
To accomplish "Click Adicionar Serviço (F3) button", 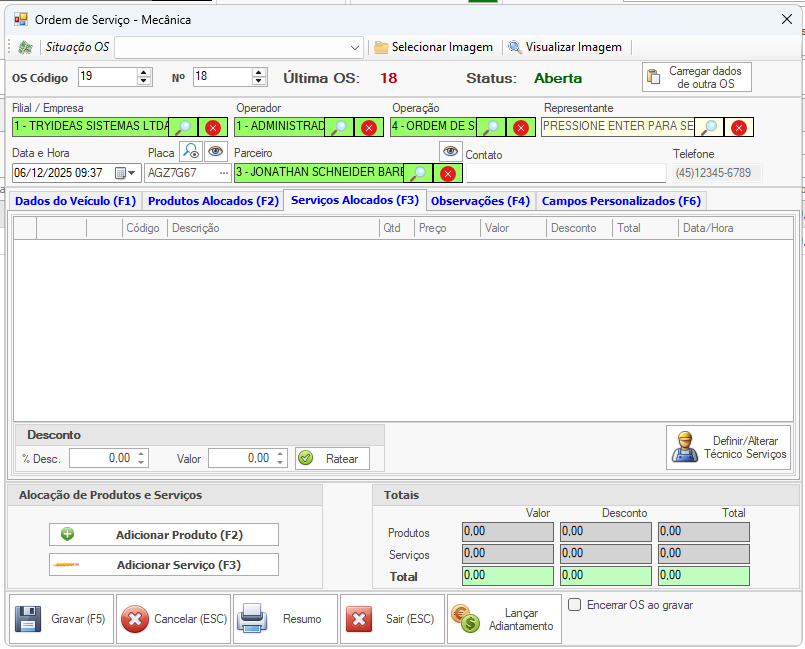I will [x=164, y=565].
